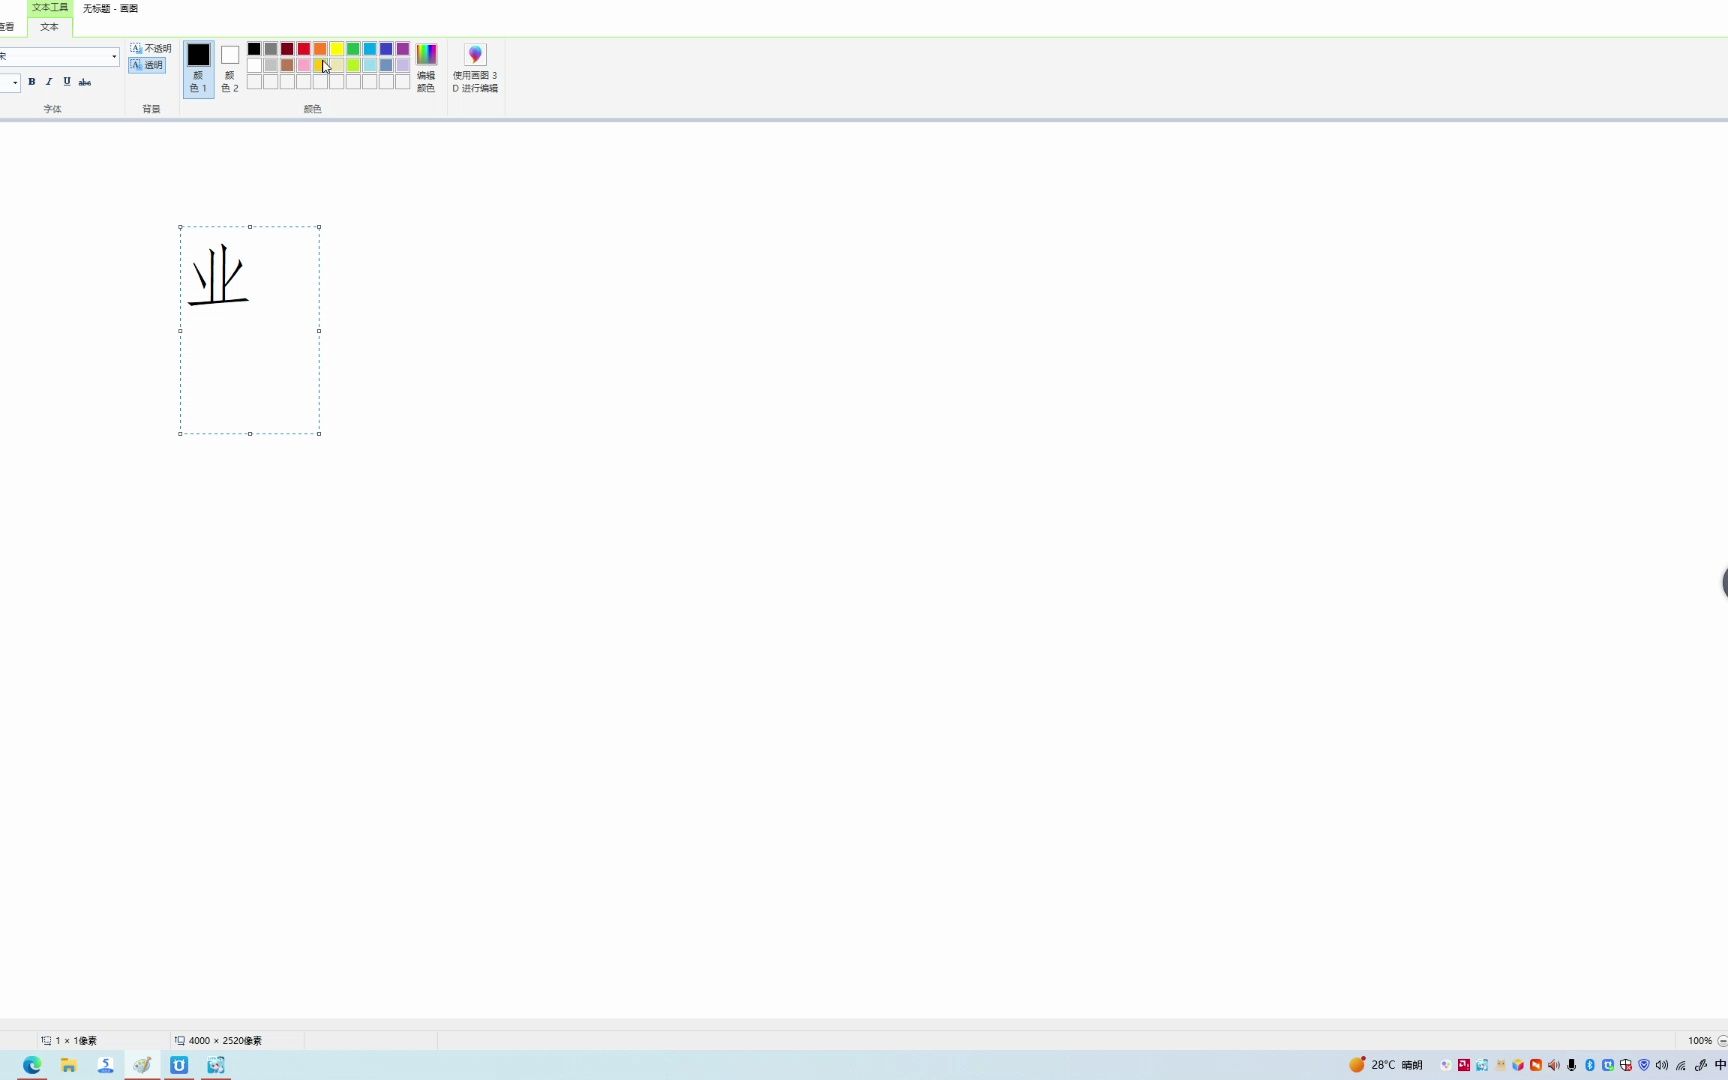
Task: Pick the white color swatch in palette
Action: (x=254, y=65)
